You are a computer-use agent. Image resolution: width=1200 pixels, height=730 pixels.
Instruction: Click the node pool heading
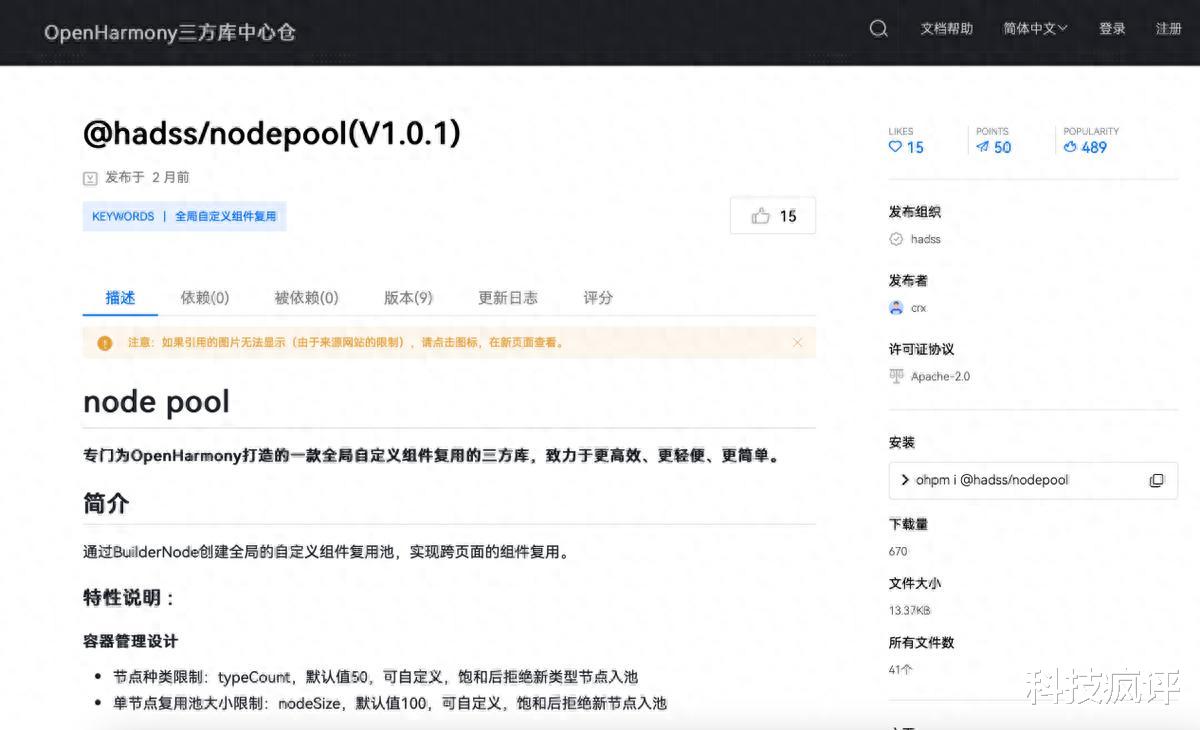click(x=156, y=402)
